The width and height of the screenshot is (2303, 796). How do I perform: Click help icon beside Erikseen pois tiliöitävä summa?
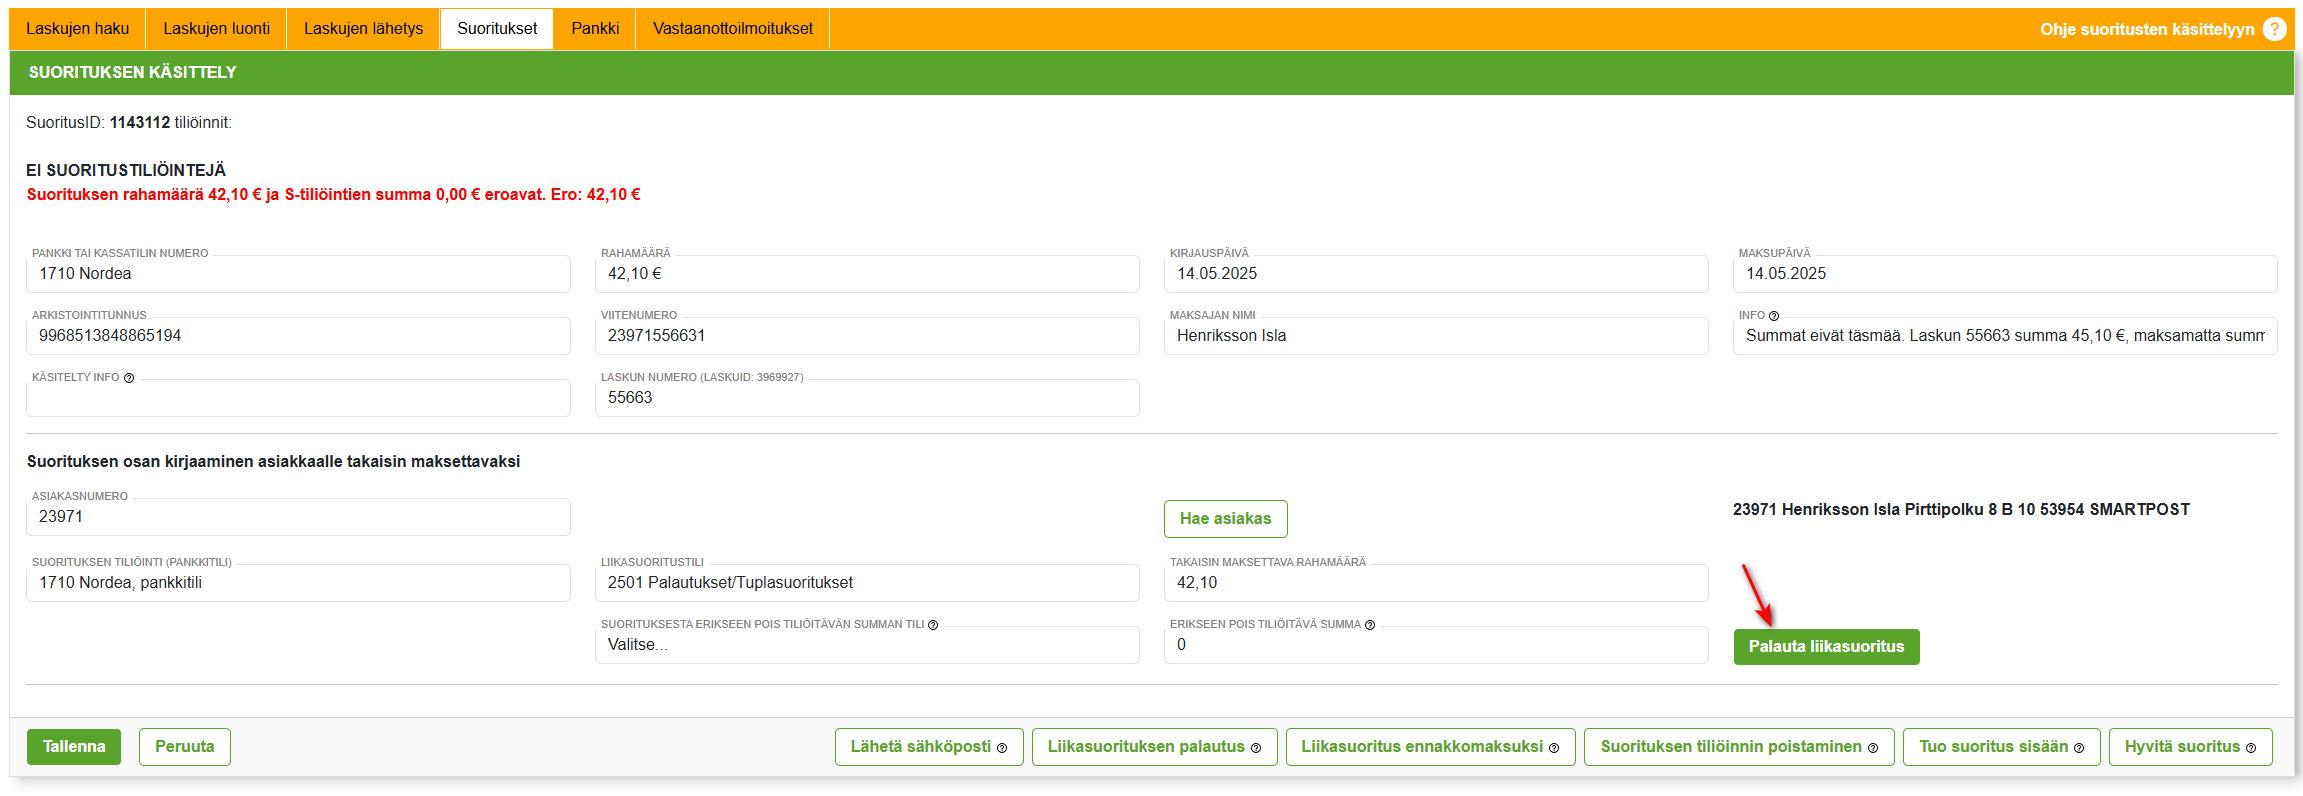[x=1370, y=625]
